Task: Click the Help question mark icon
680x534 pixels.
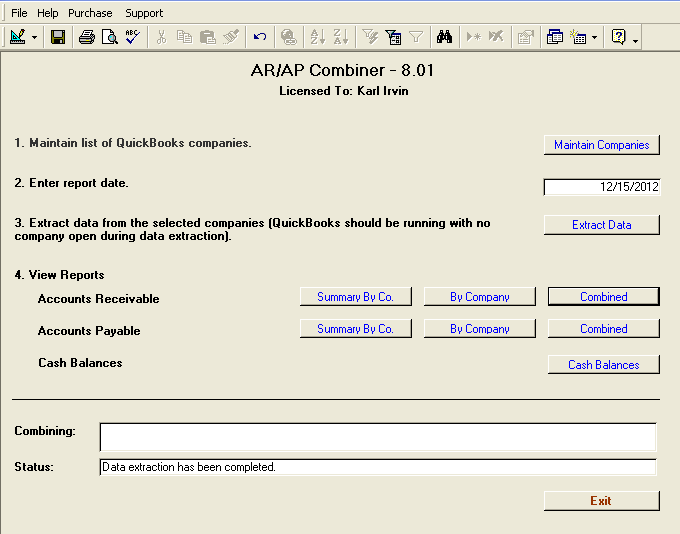Action: (619, 37)
